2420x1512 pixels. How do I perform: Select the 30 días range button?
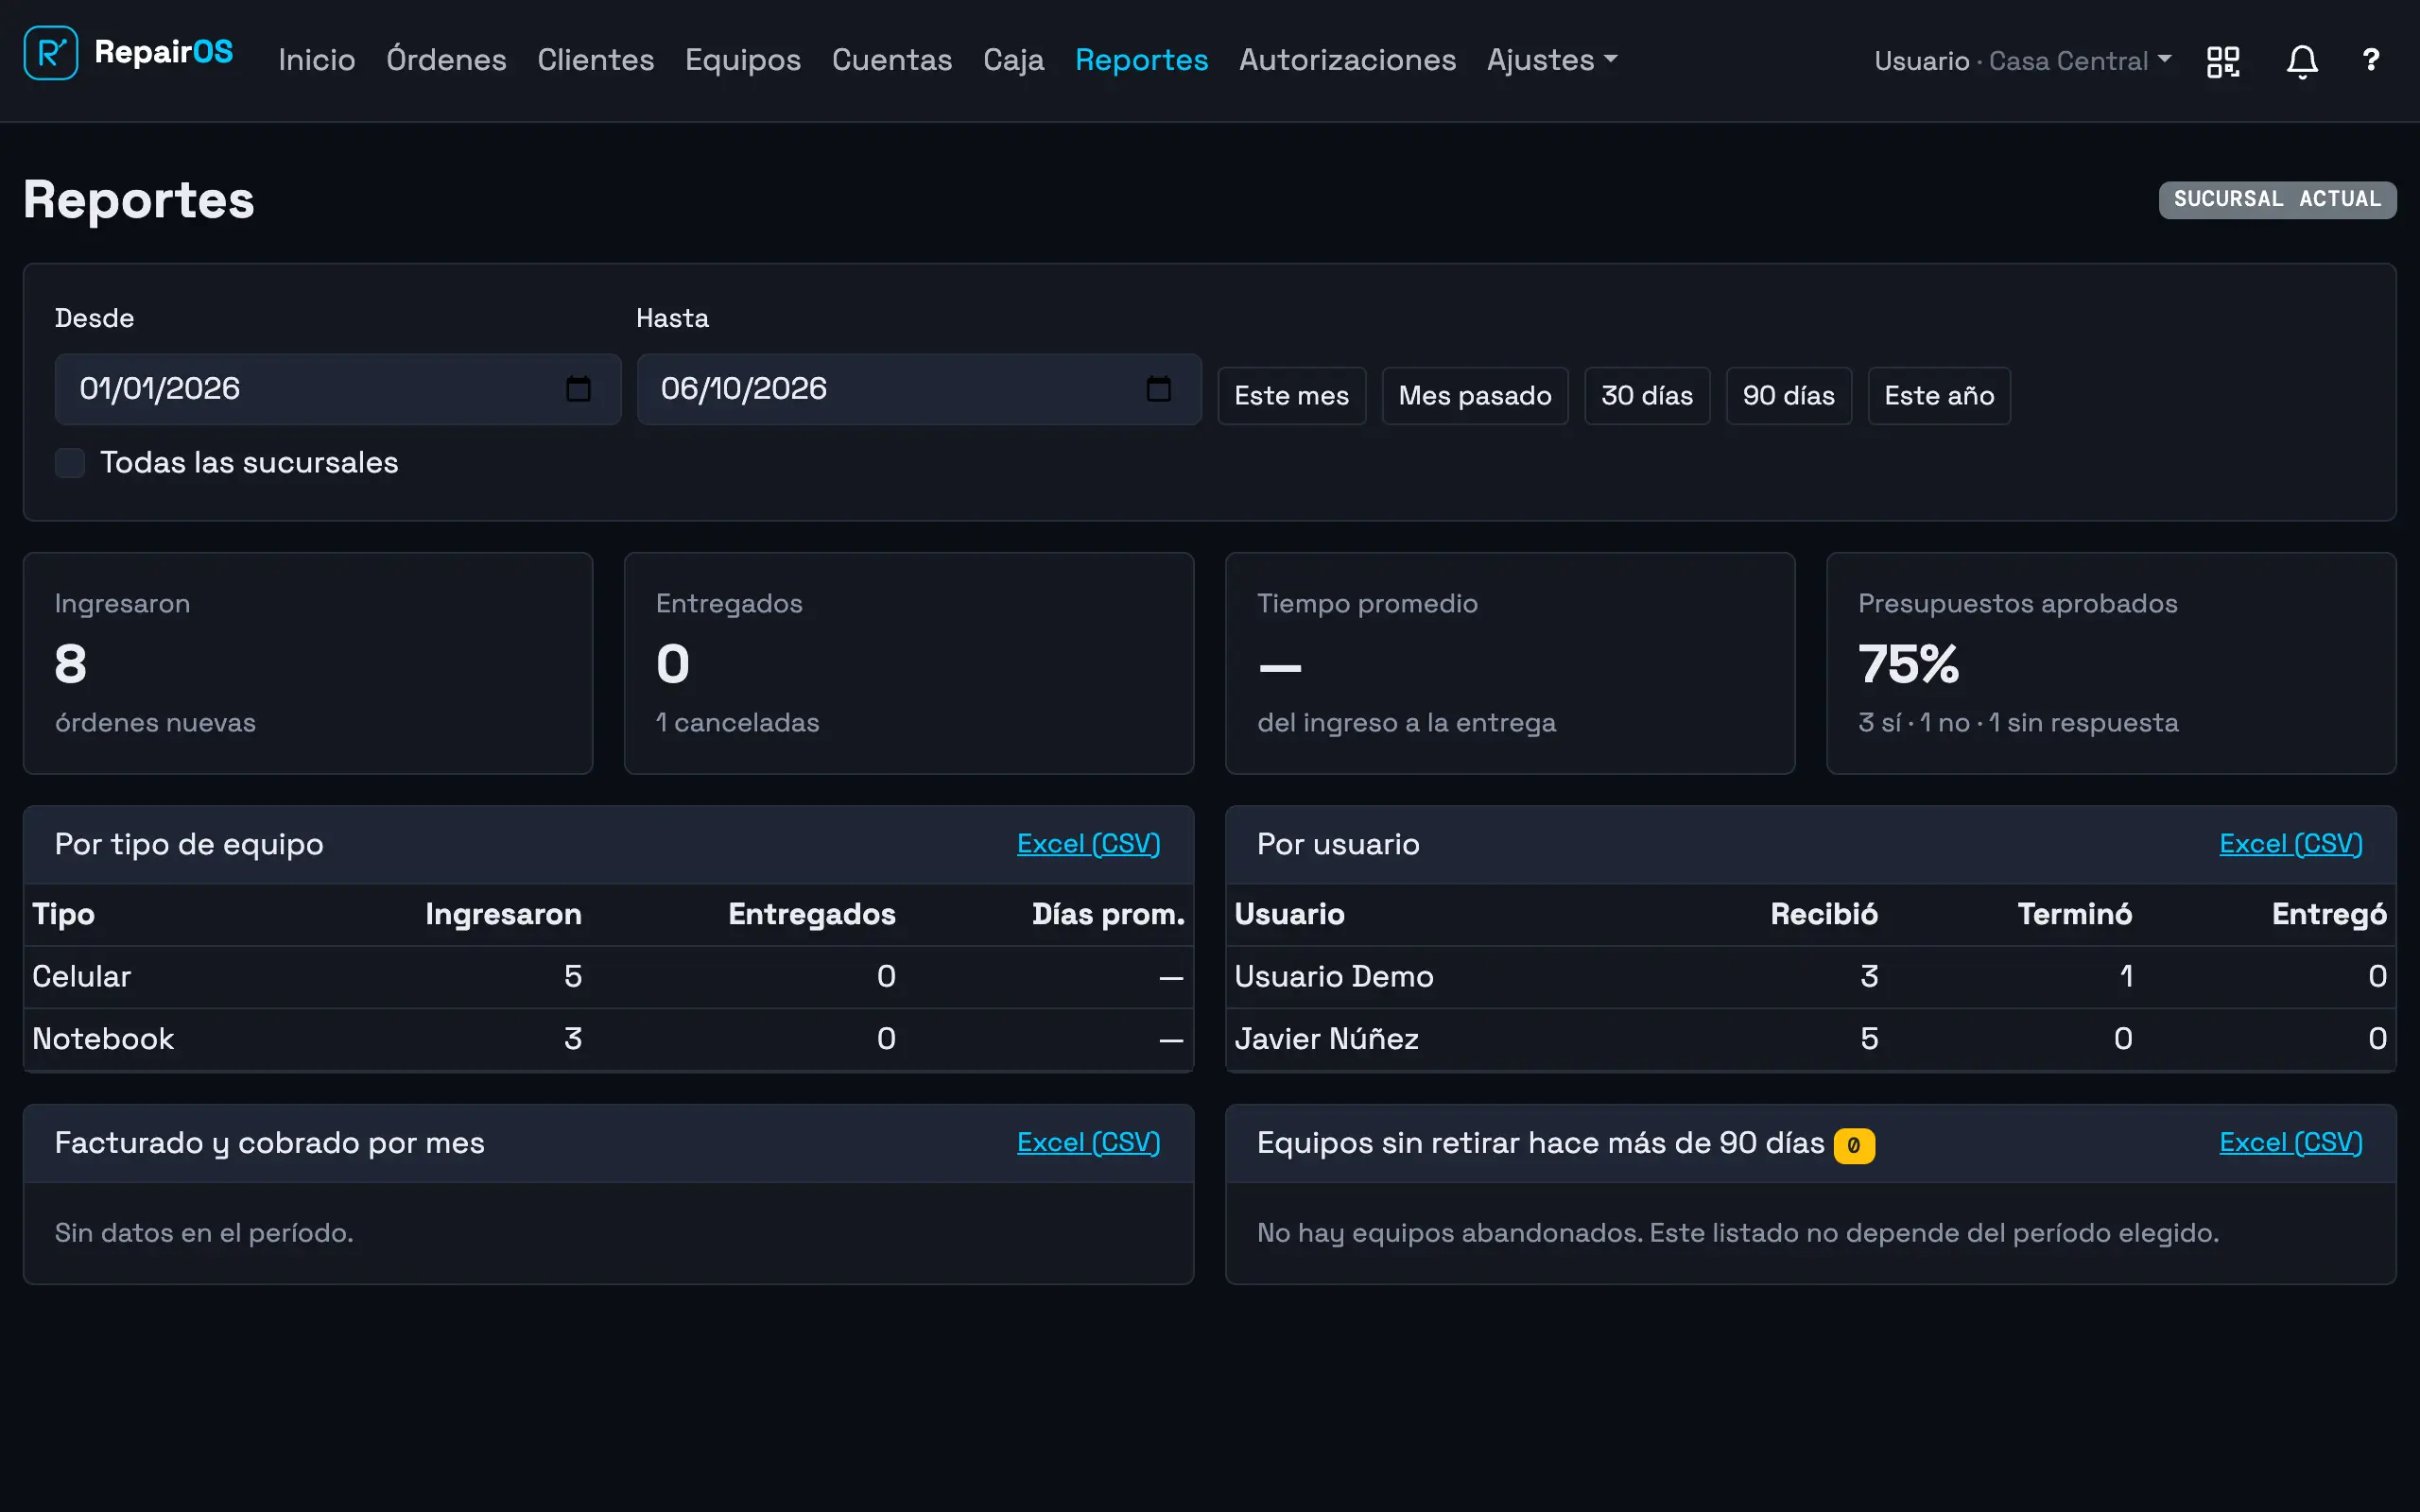[x=1646, y=396]
